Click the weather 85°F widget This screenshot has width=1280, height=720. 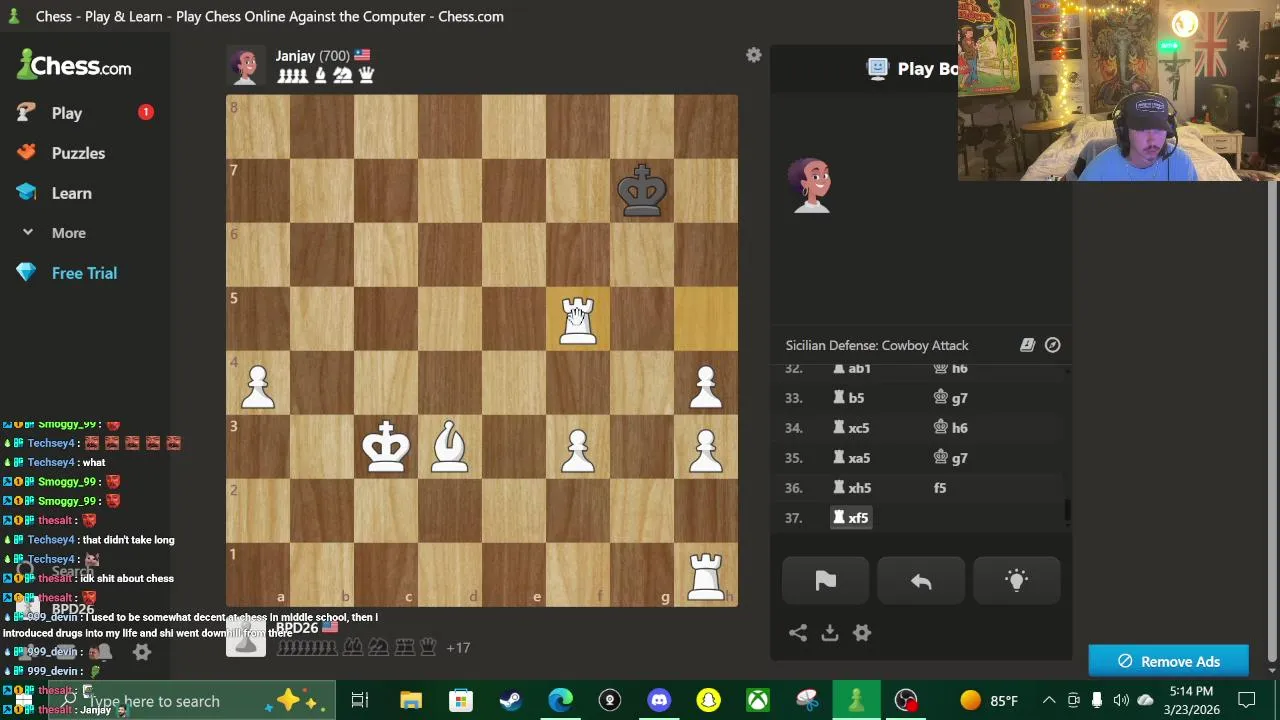988,700
